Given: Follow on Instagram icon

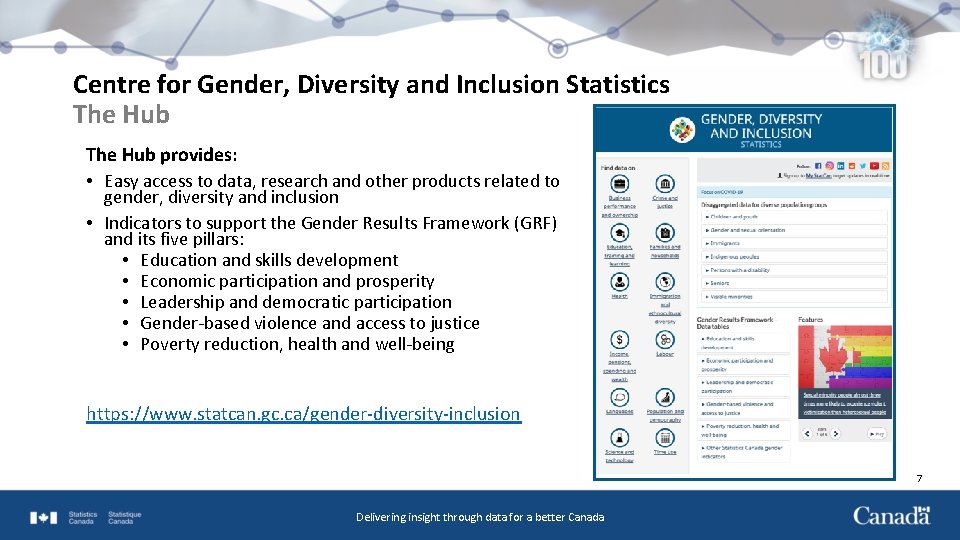Looking at the screenshot, I should 830,166.
